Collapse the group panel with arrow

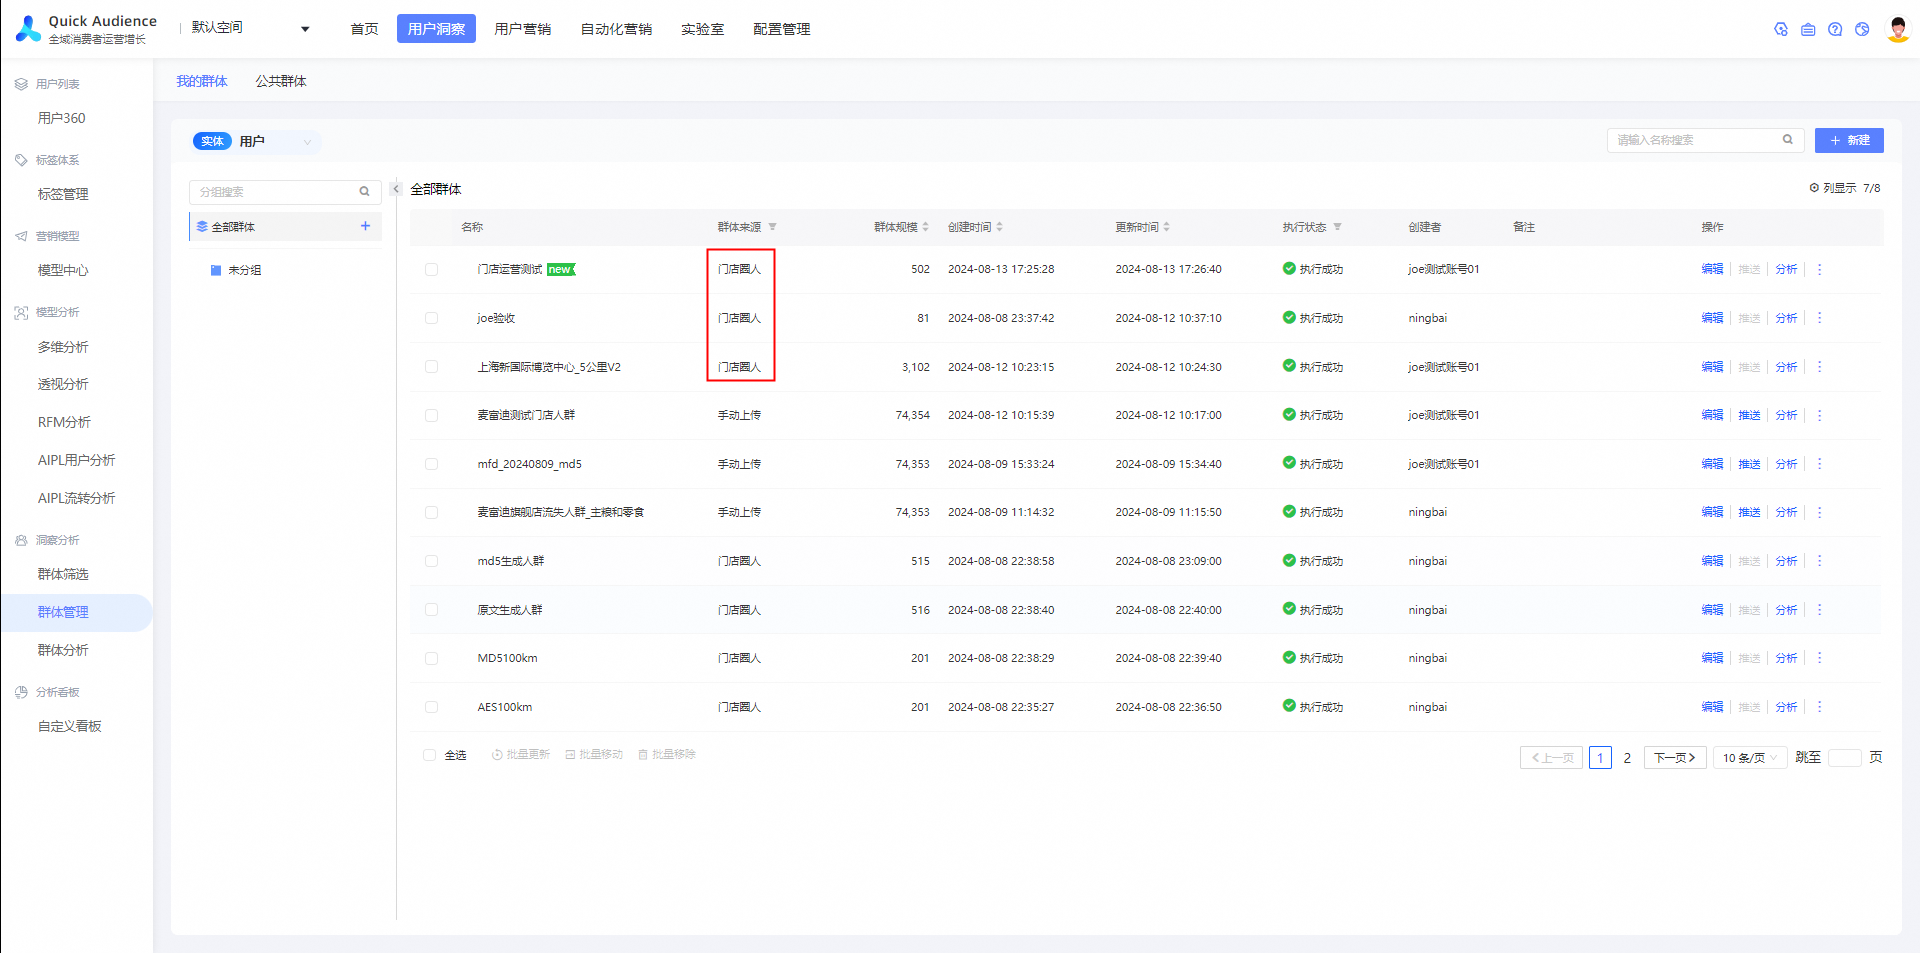[396, 188]
